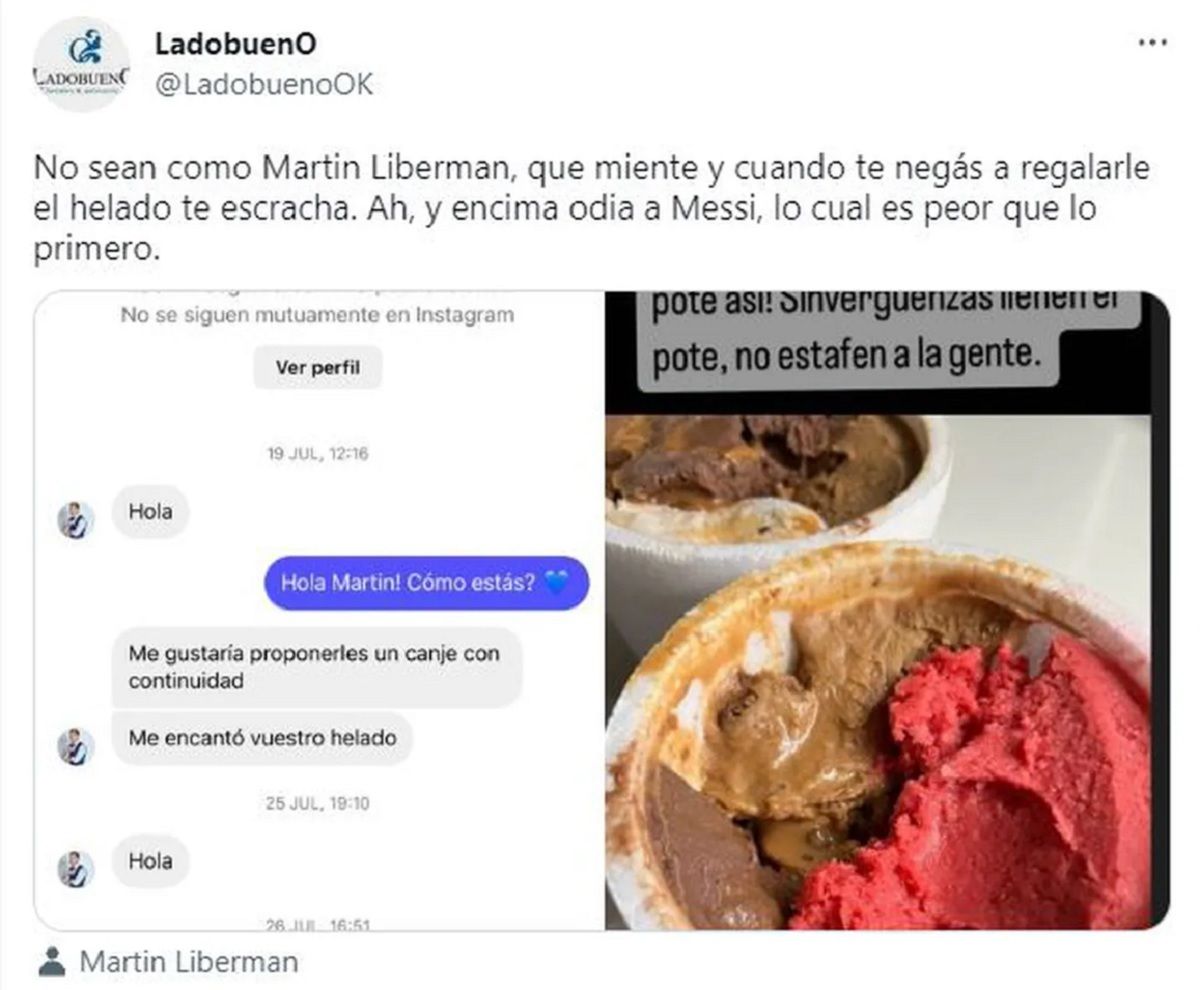
Task: Click the LadobuenO profile avatar
Action: pyautogui.click(x=81, y=64)
